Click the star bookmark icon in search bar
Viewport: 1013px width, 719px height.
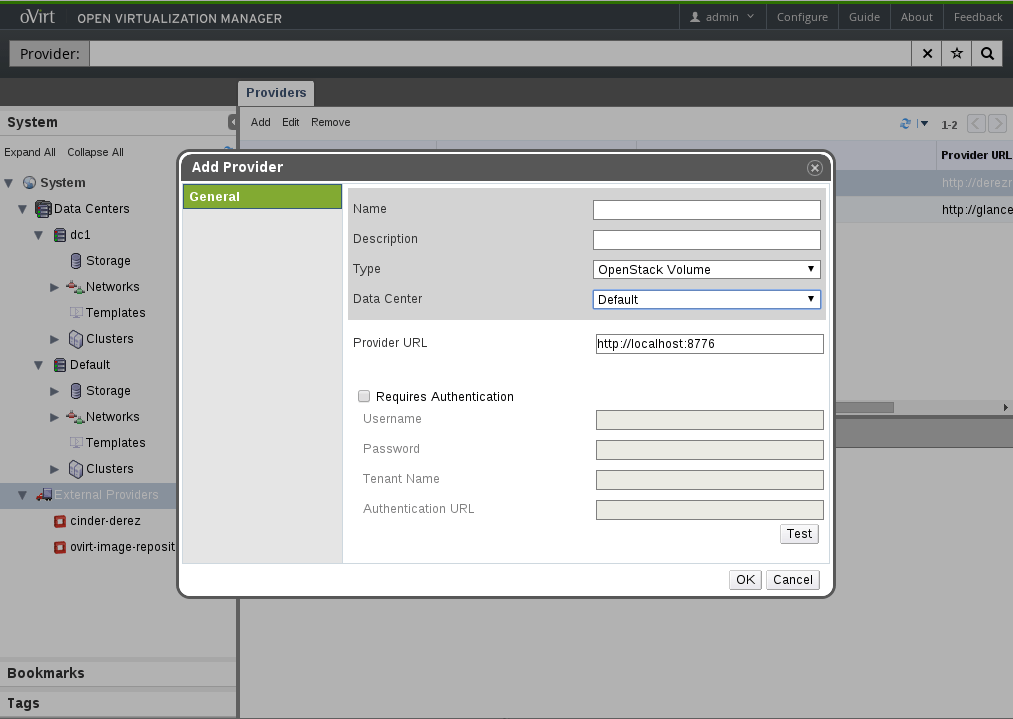(x=957, y=54)
